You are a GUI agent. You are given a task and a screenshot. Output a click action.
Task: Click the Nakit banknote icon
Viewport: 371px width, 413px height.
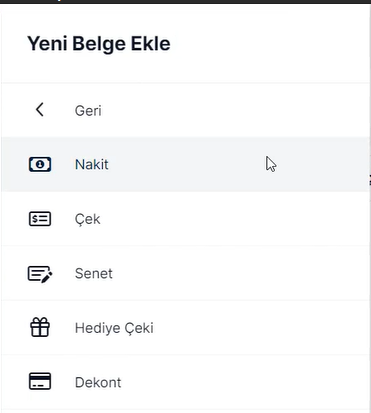[x=40, y=164]
